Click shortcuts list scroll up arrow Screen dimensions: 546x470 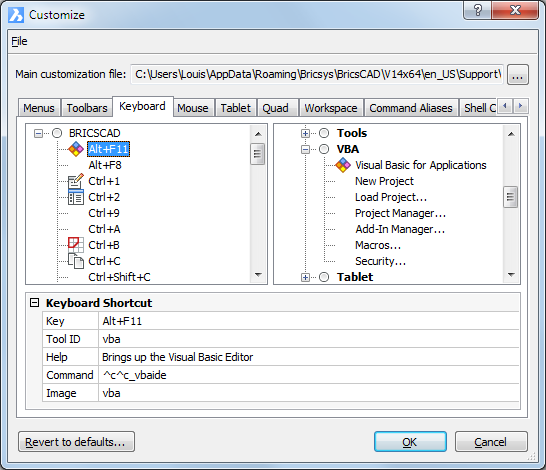tap(258, 134)
